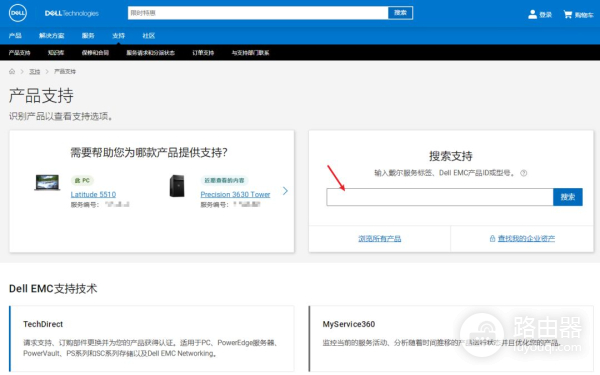Click the Dell round logo

(x=18, y=13)
